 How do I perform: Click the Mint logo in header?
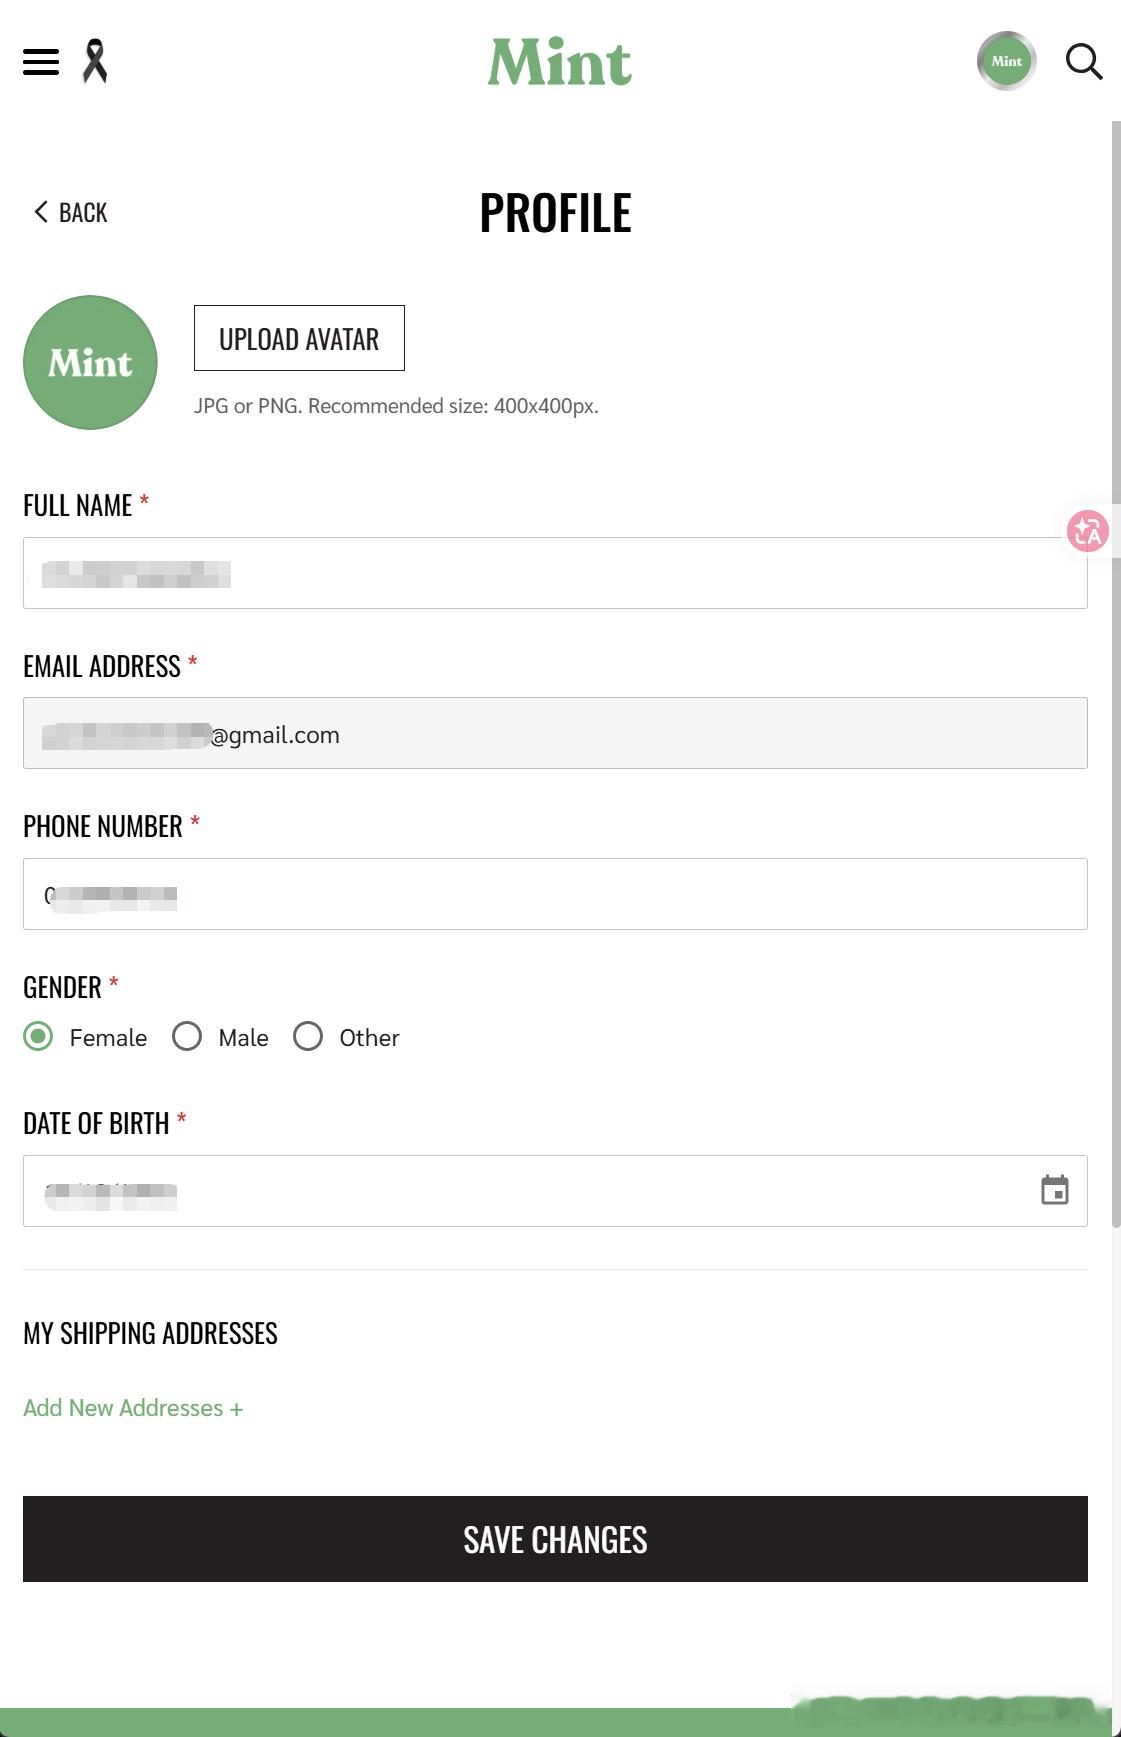tap(559, 62)
